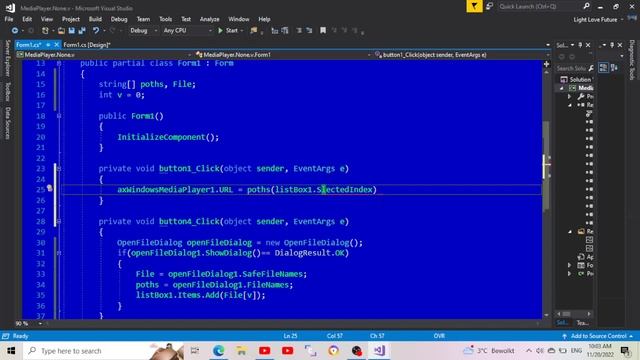Viewport: 640px width, 360px height.
Task: Open the Analyze menu
Action: pos(209,19)
